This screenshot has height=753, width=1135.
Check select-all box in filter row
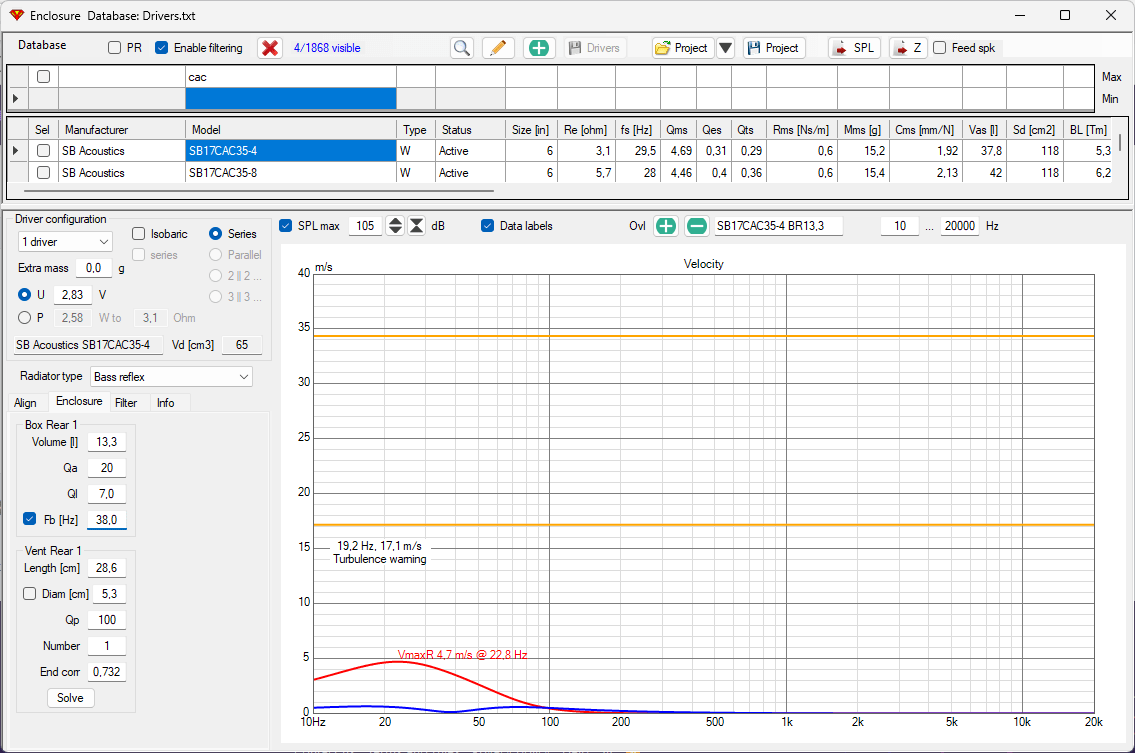click(x=43, y=77)
